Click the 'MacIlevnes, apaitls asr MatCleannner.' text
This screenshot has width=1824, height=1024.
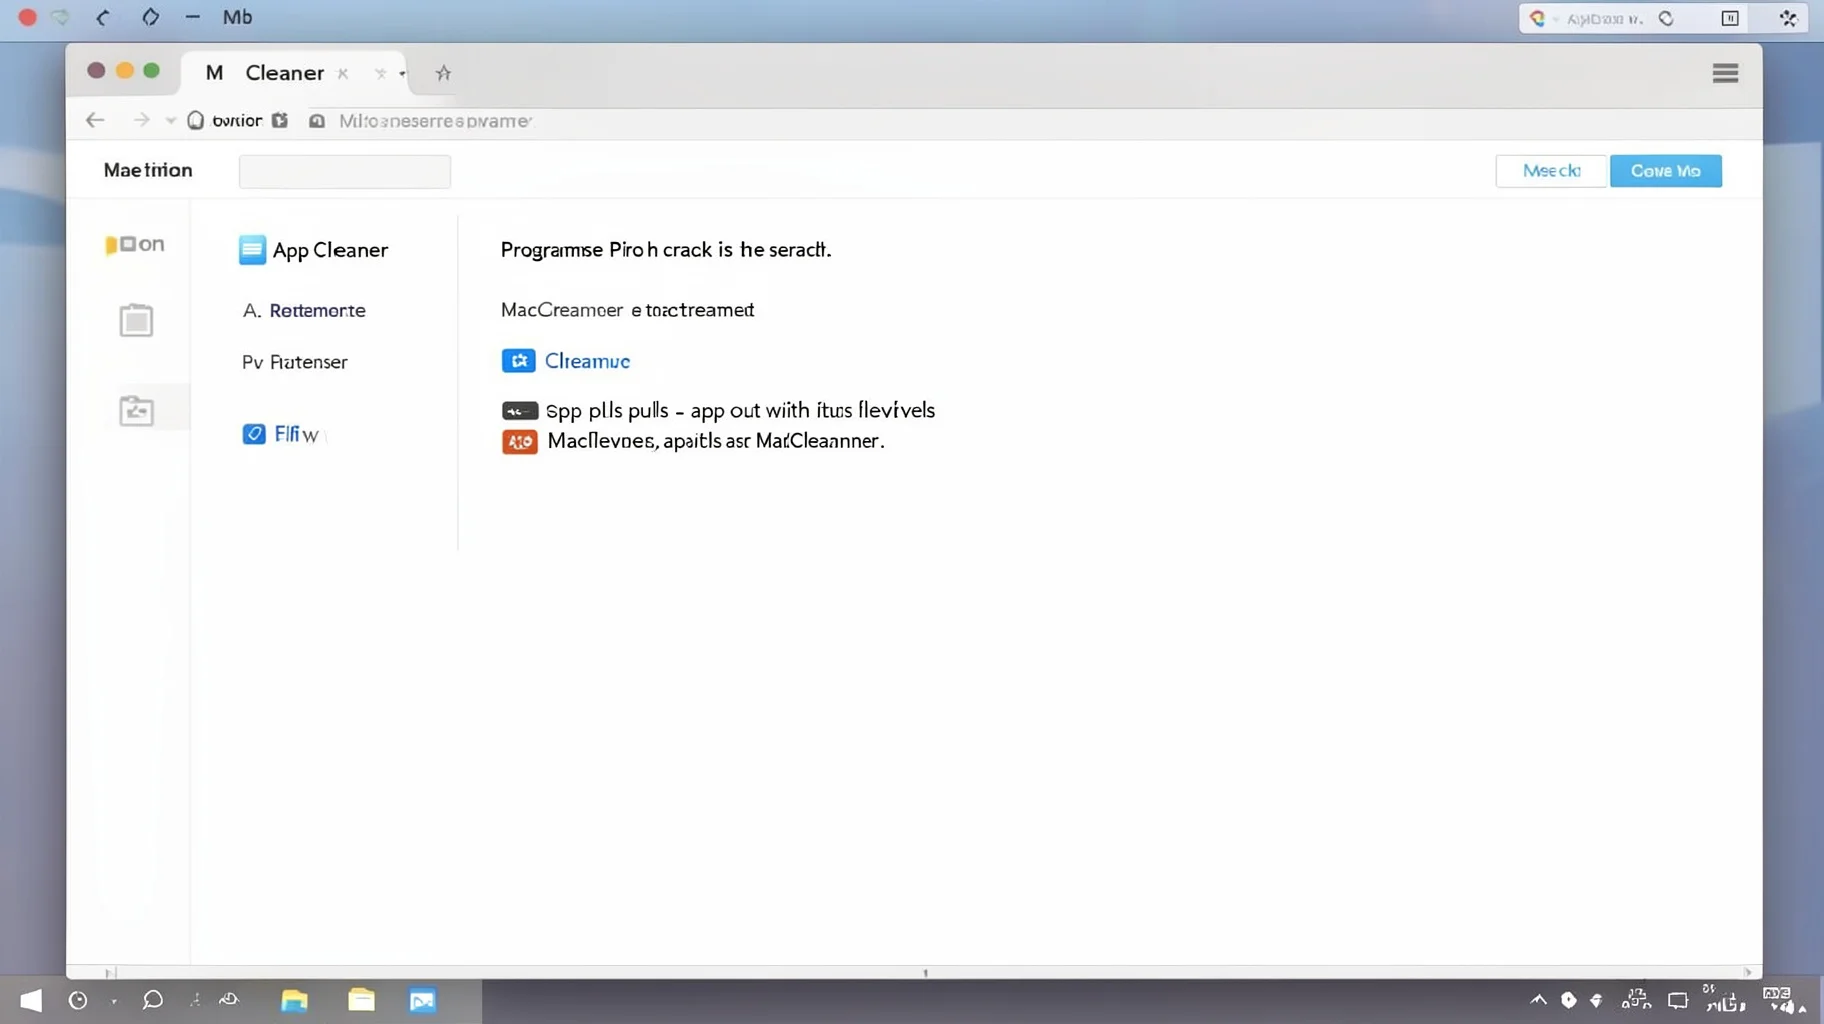pos(716,441)
